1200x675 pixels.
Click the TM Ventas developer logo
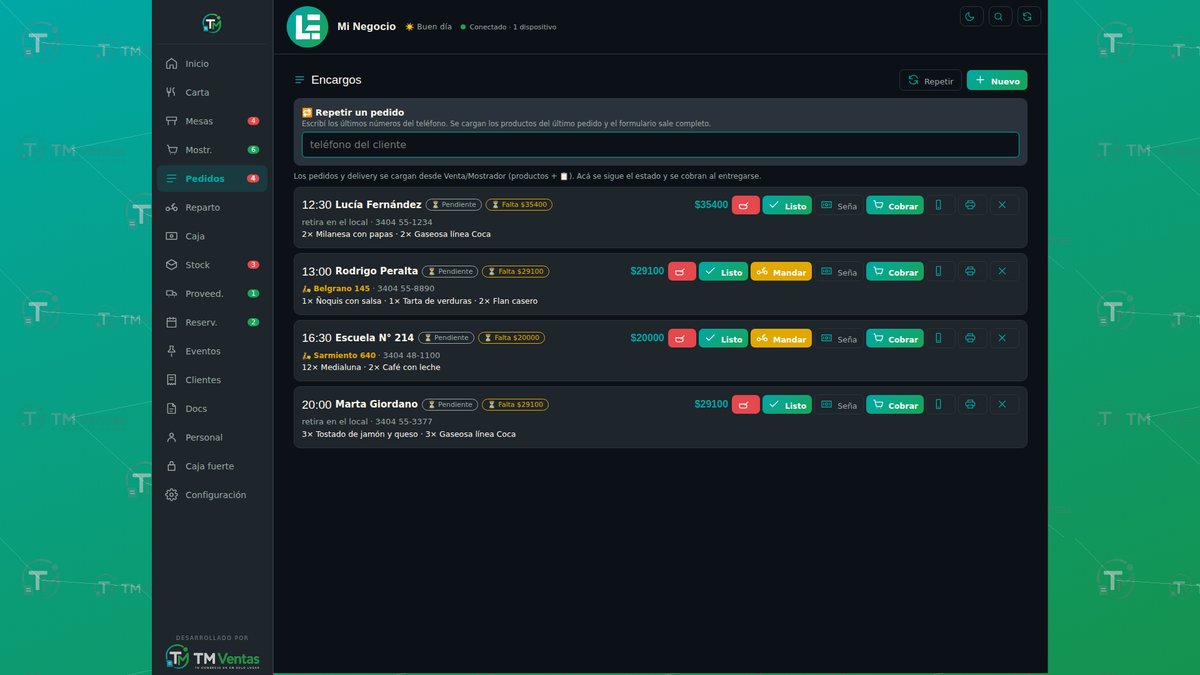pyautogui.click(x=212, y=657)
